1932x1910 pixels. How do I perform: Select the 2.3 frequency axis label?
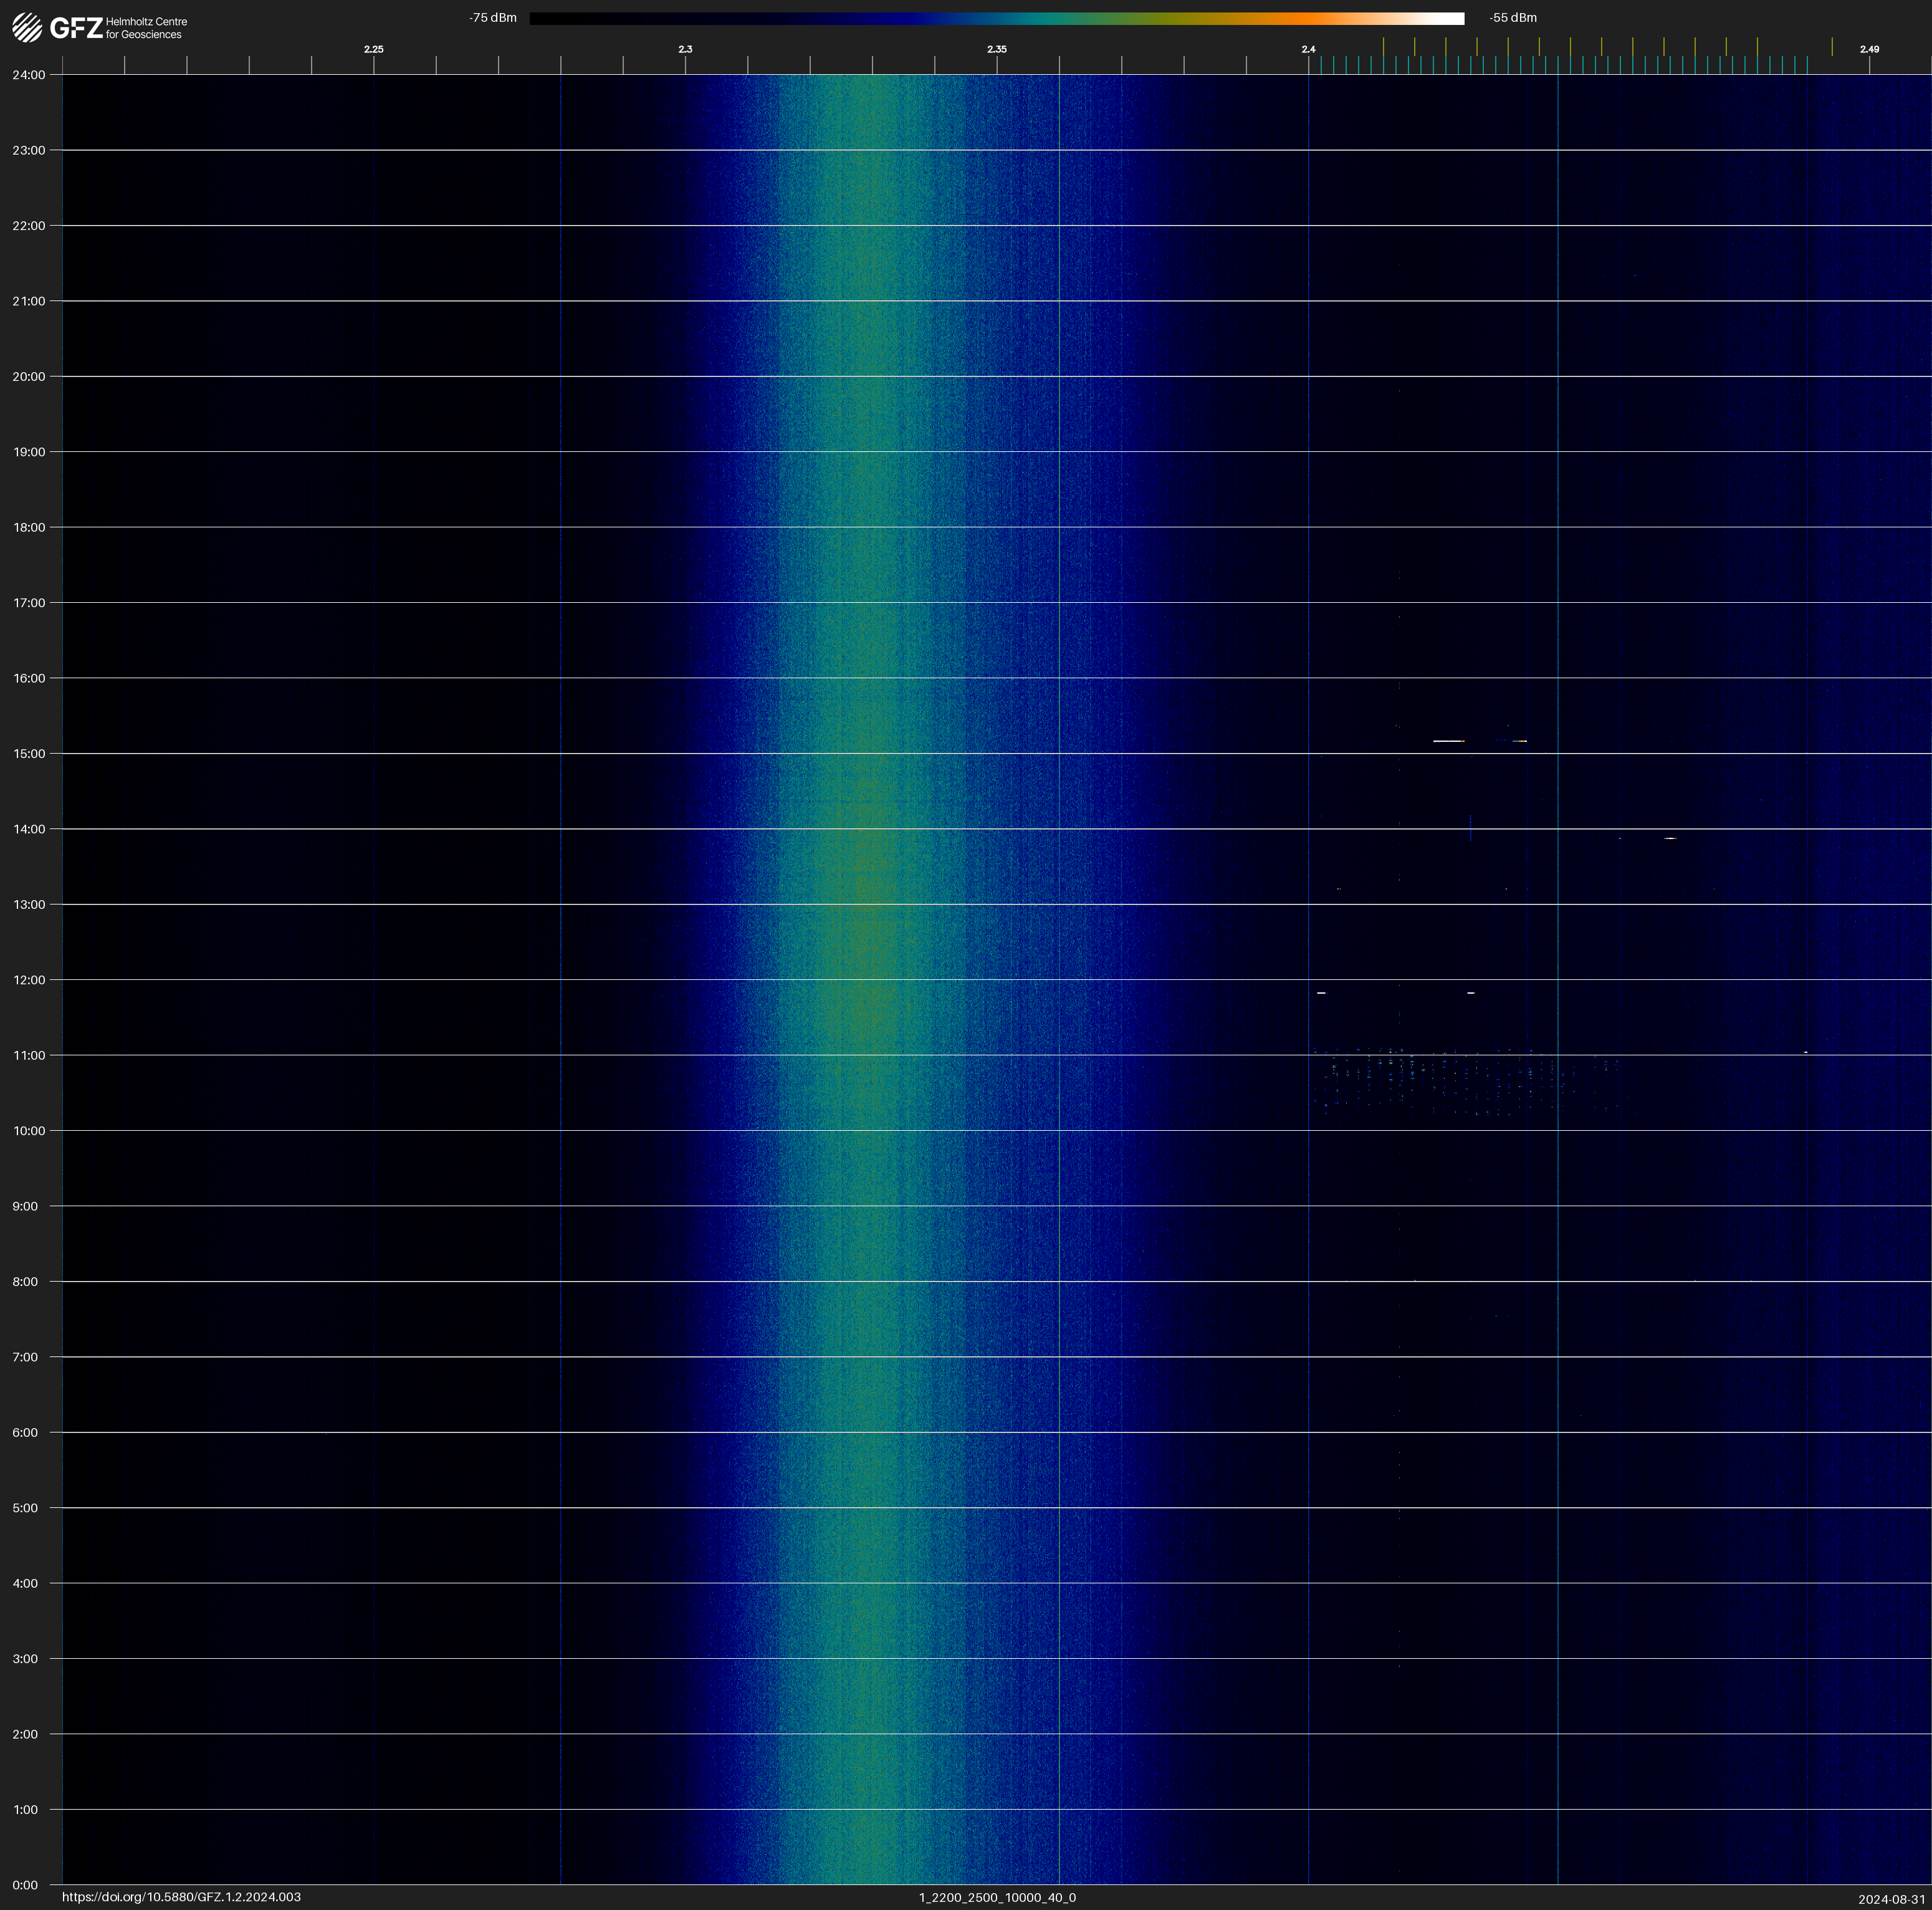coord(685,49)
